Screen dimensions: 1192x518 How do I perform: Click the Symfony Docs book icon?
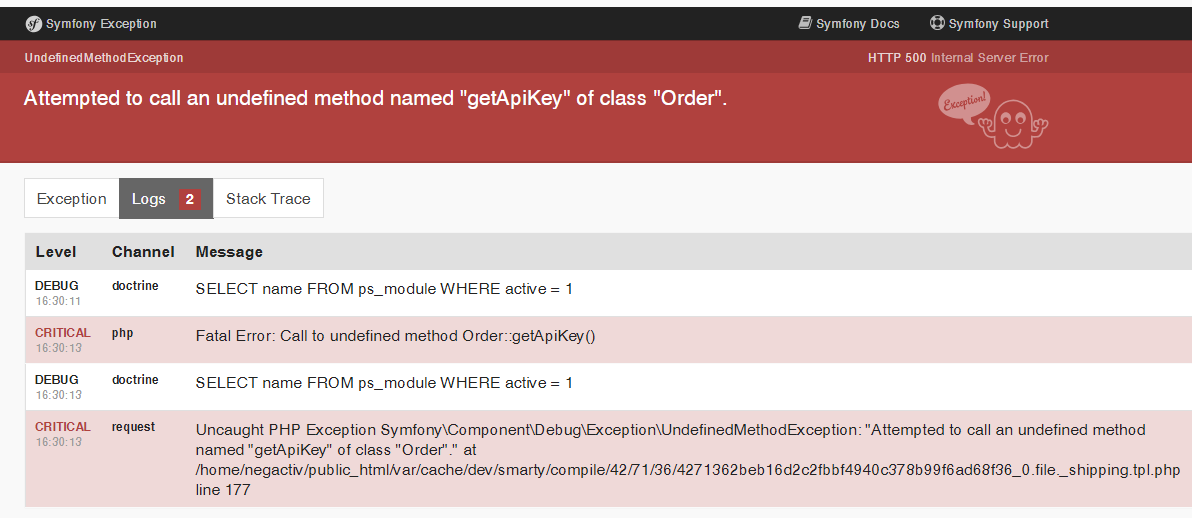click(x=805, y=23)
